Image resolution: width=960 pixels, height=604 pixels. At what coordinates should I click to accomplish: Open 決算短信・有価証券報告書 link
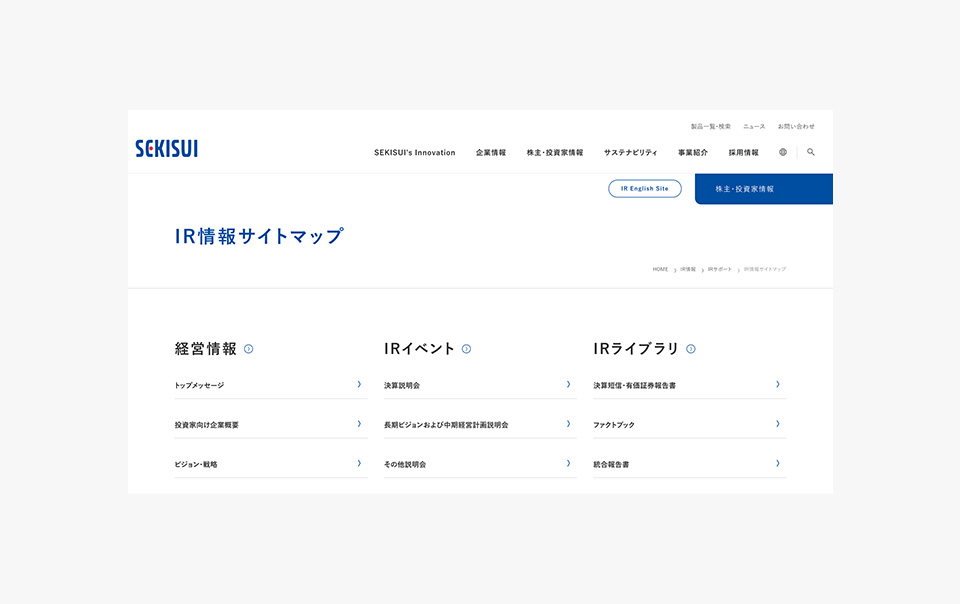coord(634,386)
